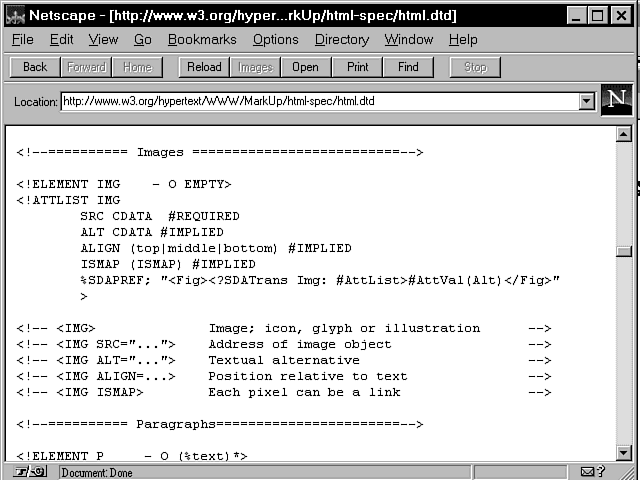Open the mail envelope icon in status bar
The height and width of the screenshot is (480, 640).
click(x=587, y=472)
